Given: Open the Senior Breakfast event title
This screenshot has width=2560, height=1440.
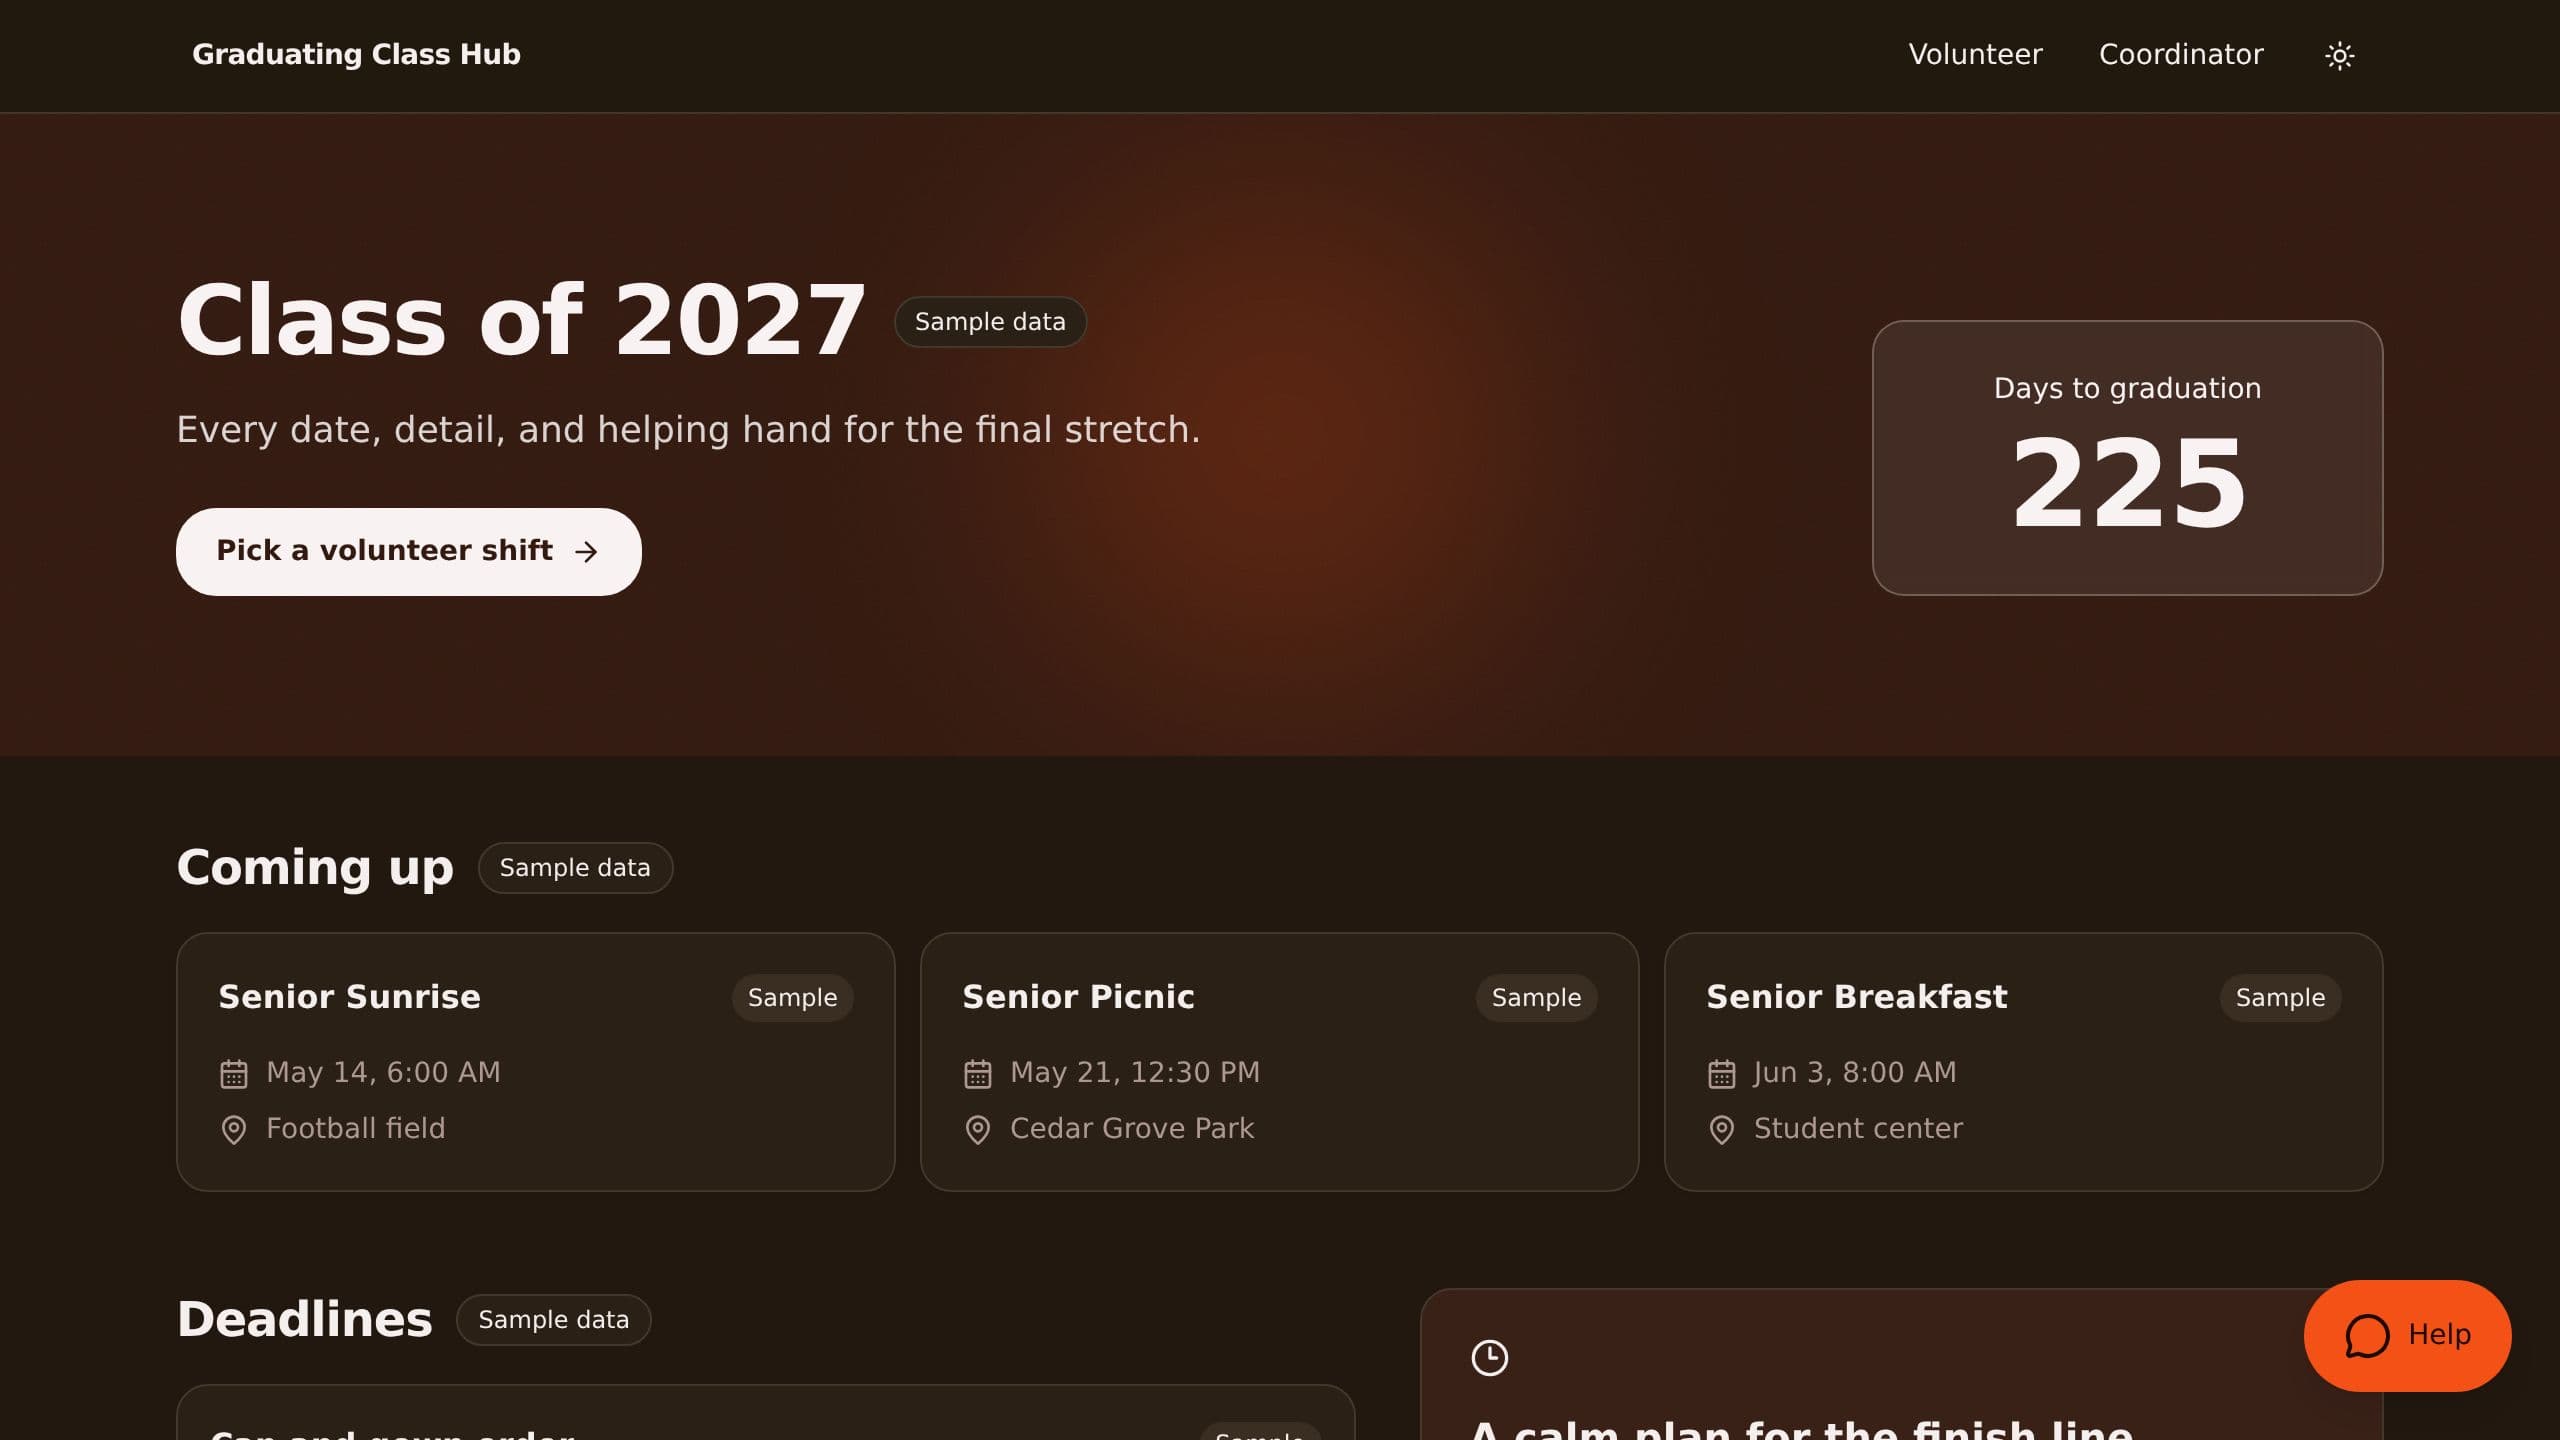Looking at the screenshot, I should [x=1856, y=997].
